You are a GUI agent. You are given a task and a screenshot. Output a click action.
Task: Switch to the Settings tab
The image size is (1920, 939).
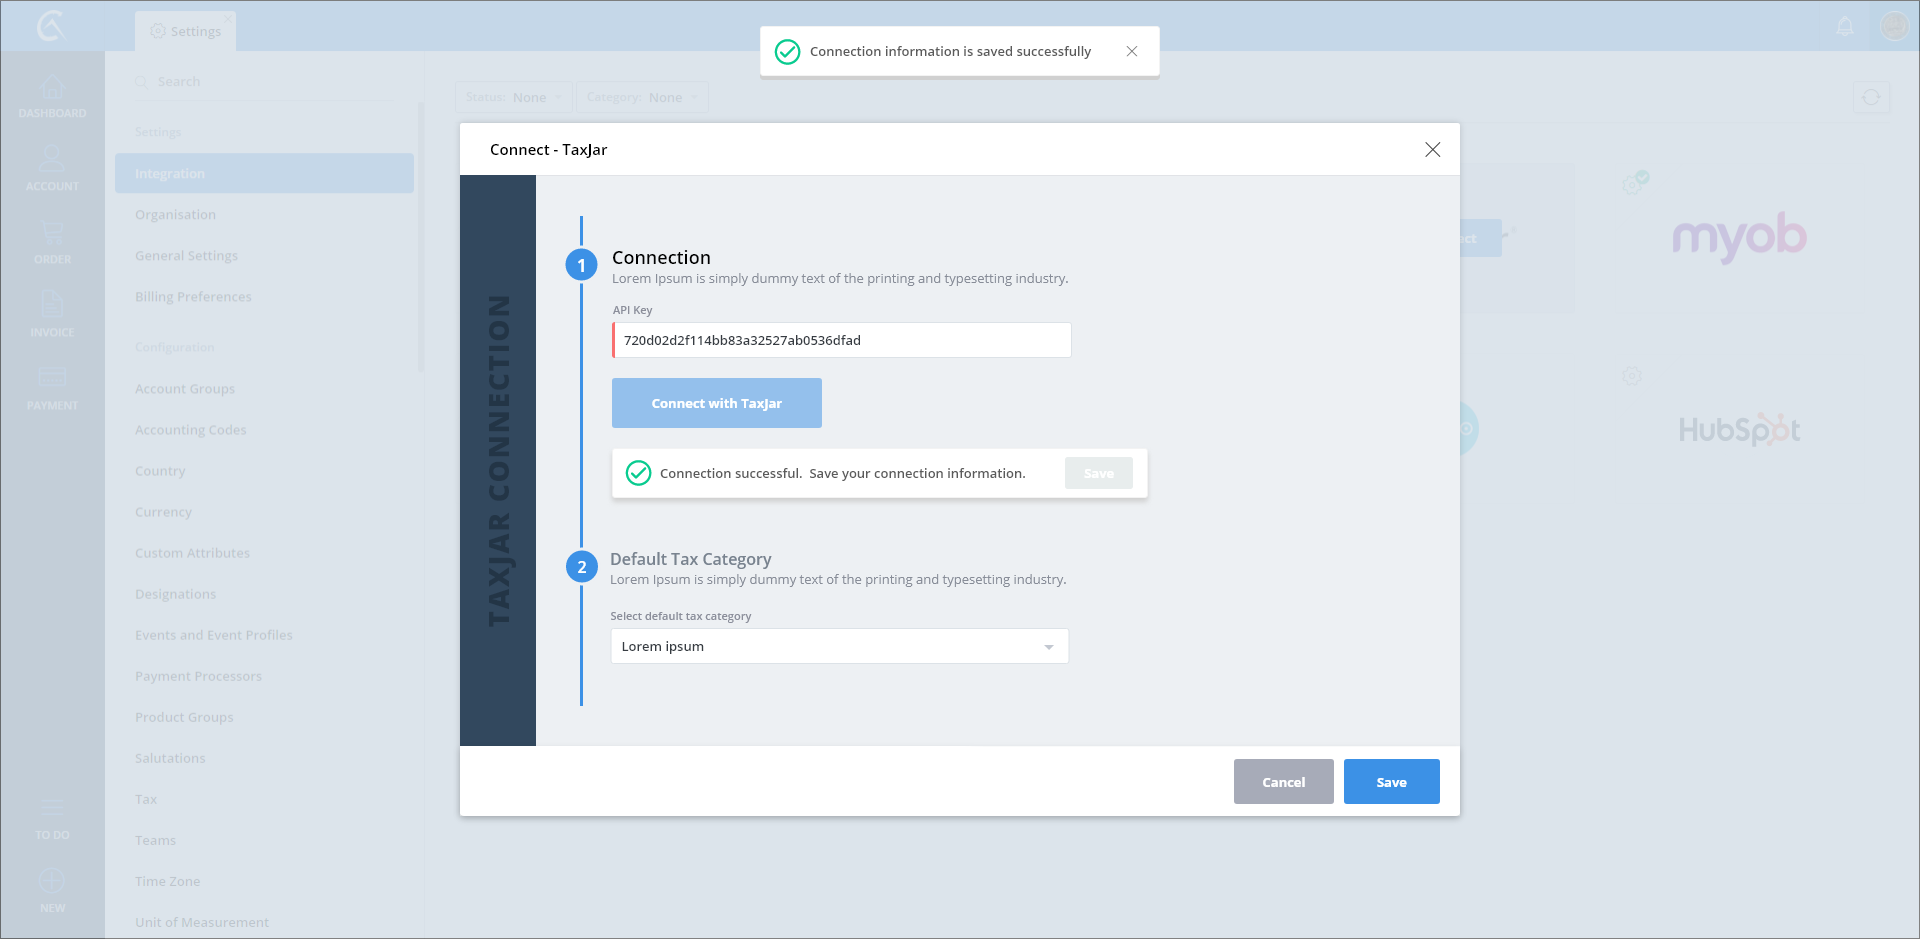click(x=186, y=31)
